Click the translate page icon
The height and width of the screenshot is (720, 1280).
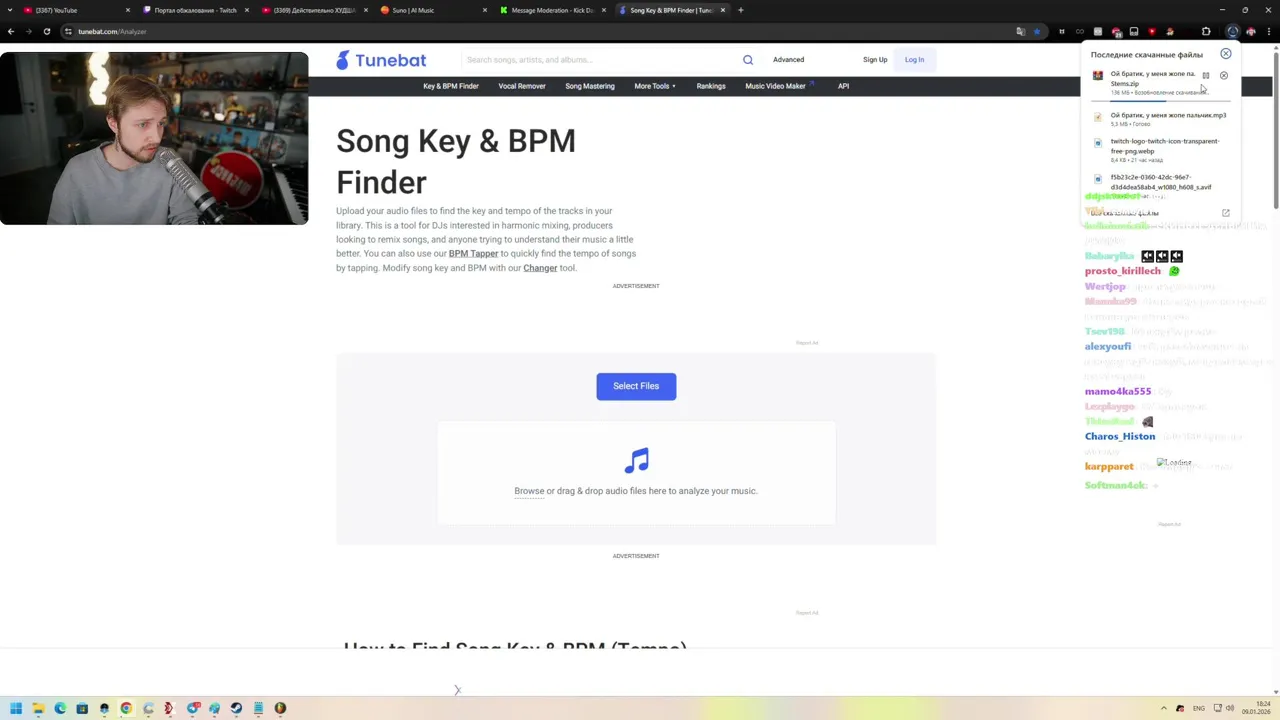(1020, 31)
